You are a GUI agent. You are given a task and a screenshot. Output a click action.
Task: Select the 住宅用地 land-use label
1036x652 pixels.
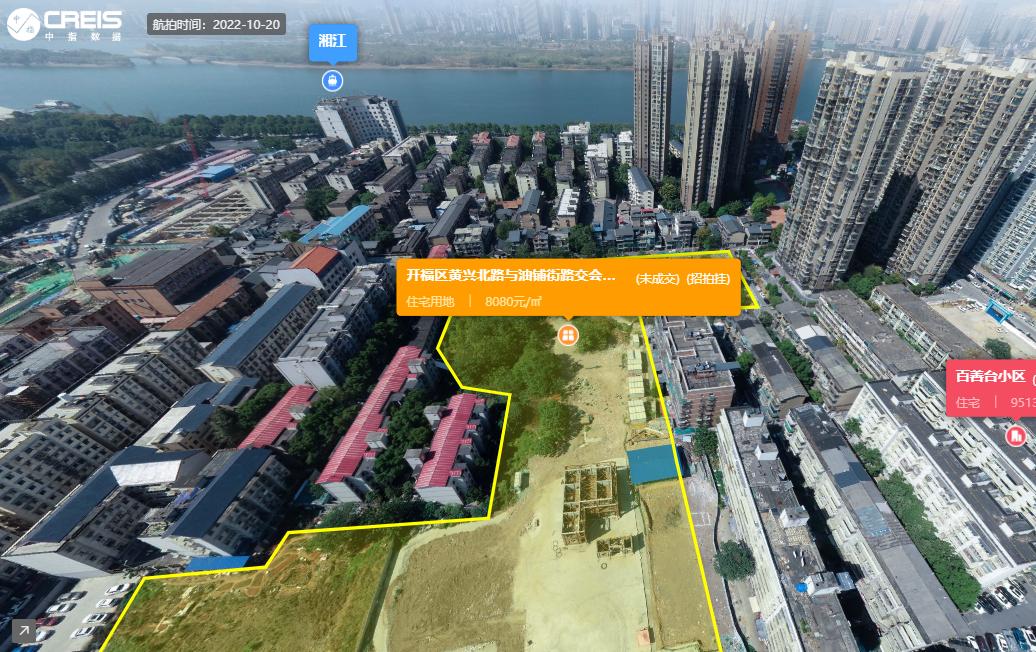[x=431, y=301]
